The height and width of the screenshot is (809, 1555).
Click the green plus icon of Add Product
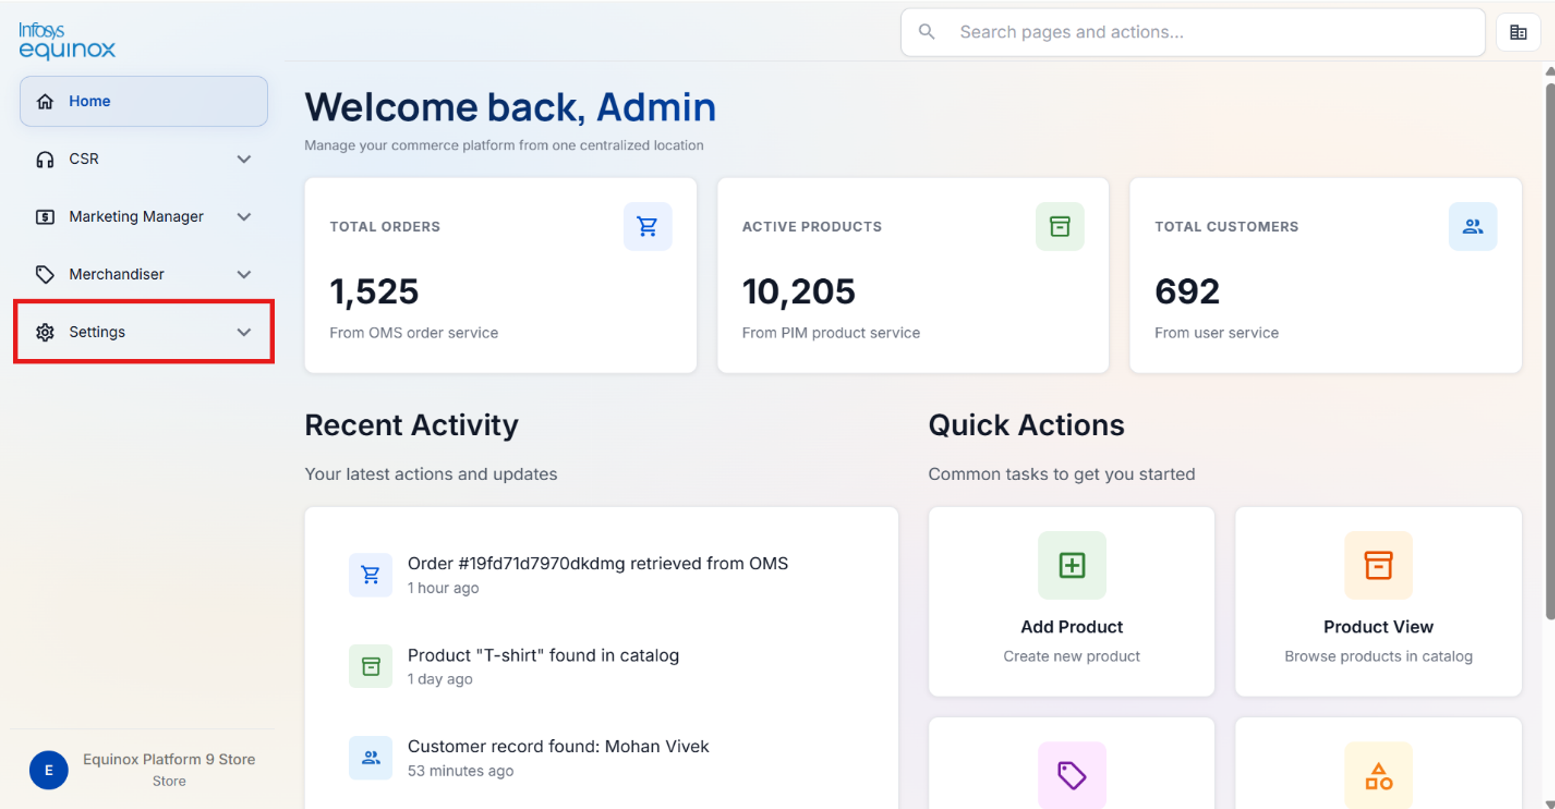tap(1072, 565)
